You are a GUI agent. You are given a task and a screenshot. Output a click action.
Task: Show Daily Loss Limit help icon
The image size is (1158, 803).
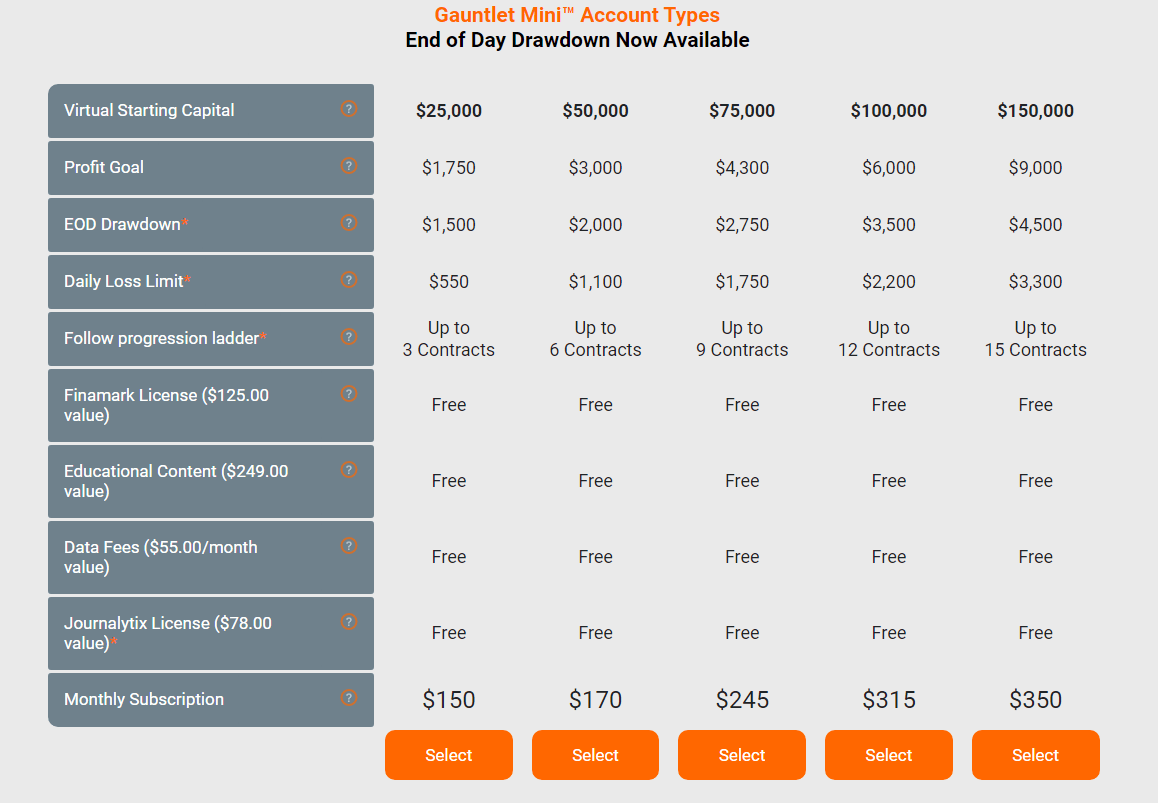[349, 279]
